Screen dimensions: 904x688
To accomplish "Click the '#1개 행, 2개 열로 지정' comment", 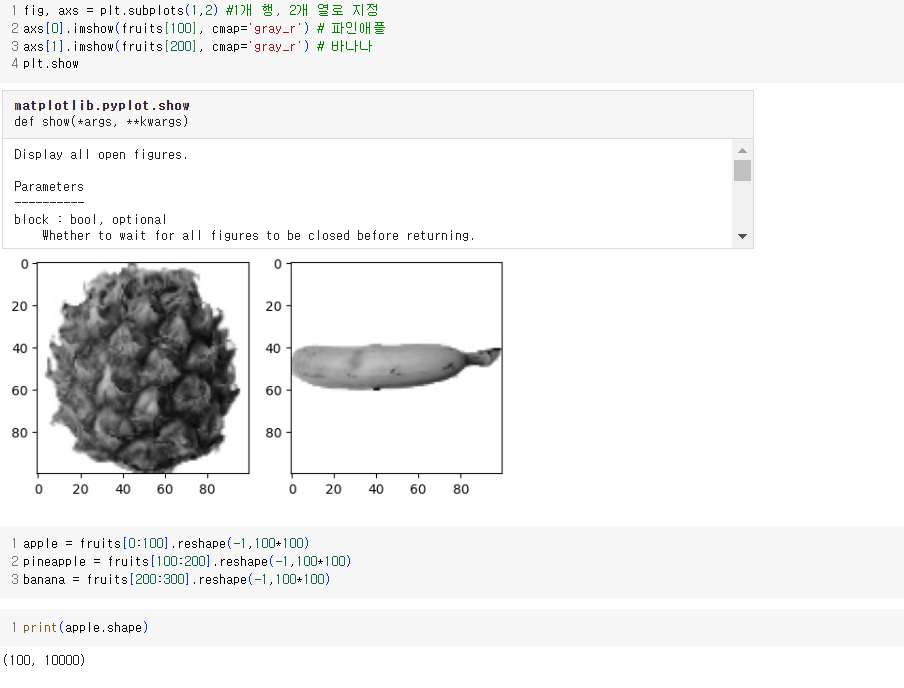I will coord(302,10).
